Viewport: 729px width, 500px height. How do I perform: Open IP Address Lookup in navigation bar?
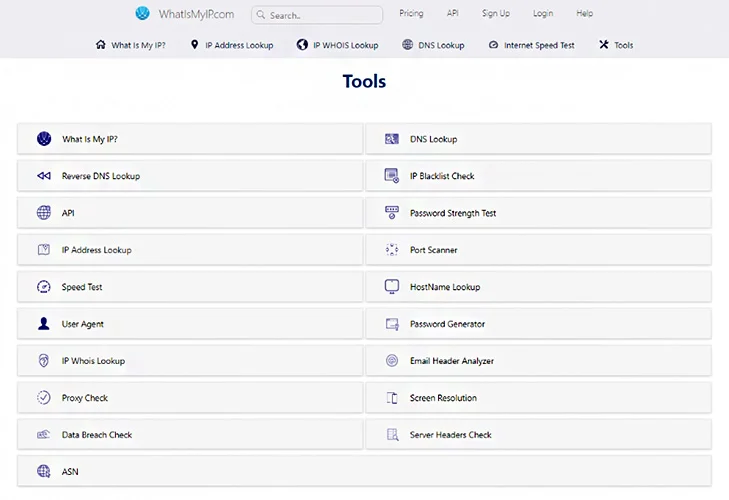pos(232,45)
